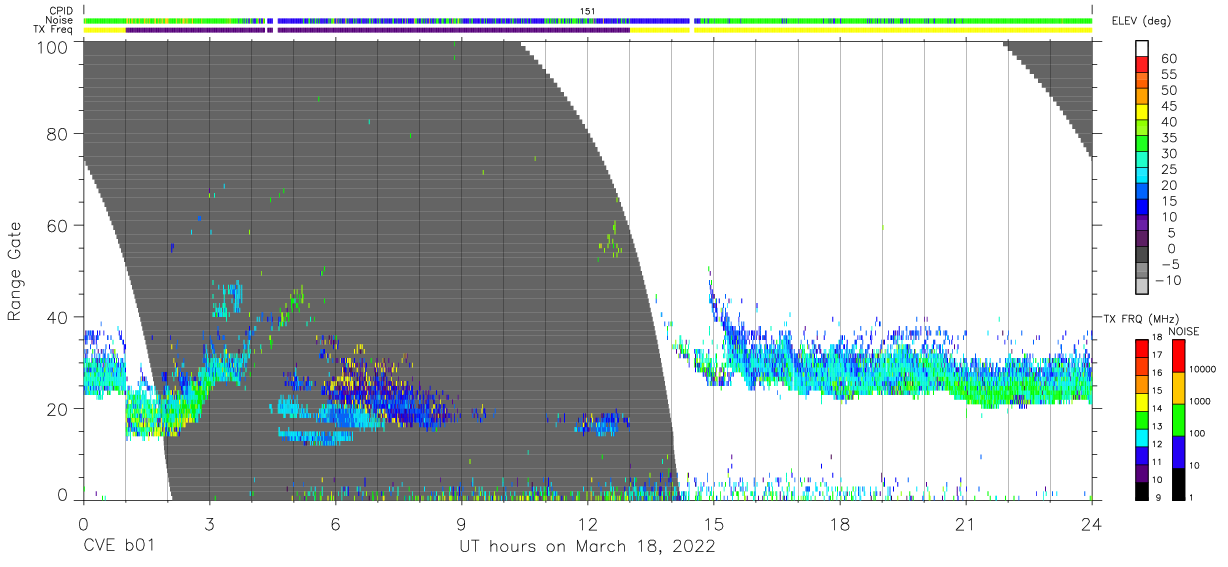Screen dimensions: 1228x567
Task: Select the white top cap of ELEV colorbar
Action: coord(1143,49)
